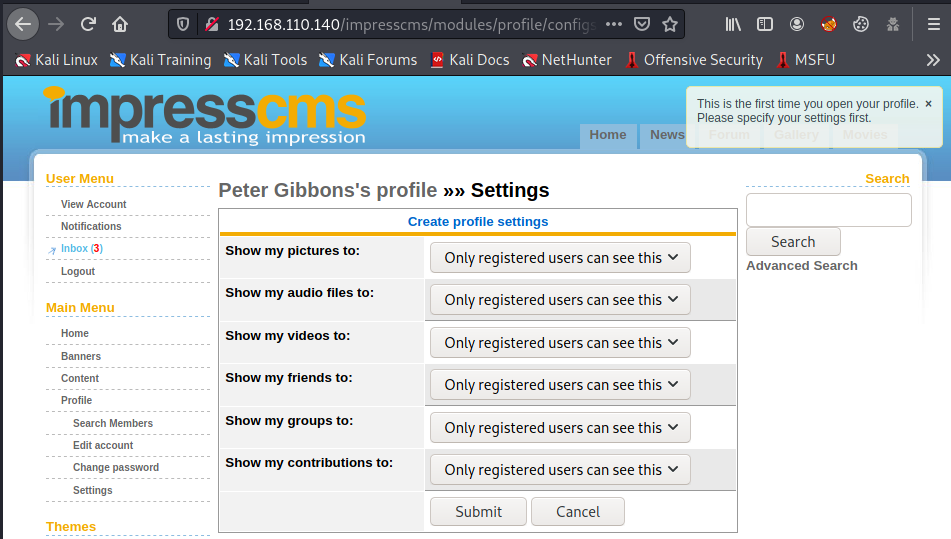Image resolution: width=951 pixels, height=539 pixels.
Task: Open the Kali Tools bookmark
Action: 265,60
